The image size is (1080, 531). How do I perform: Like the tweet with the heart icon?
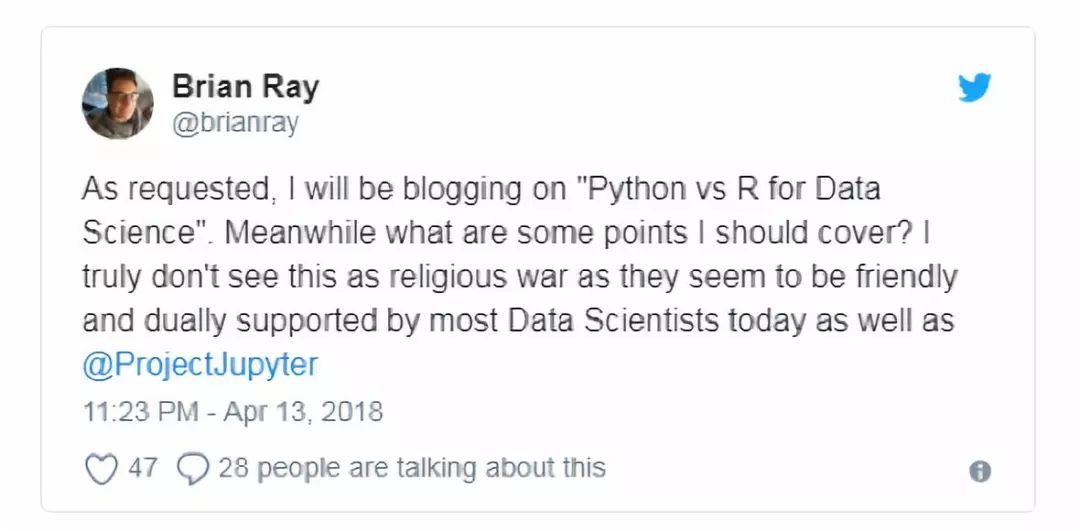pyautogui.click(x=101, y=468)
